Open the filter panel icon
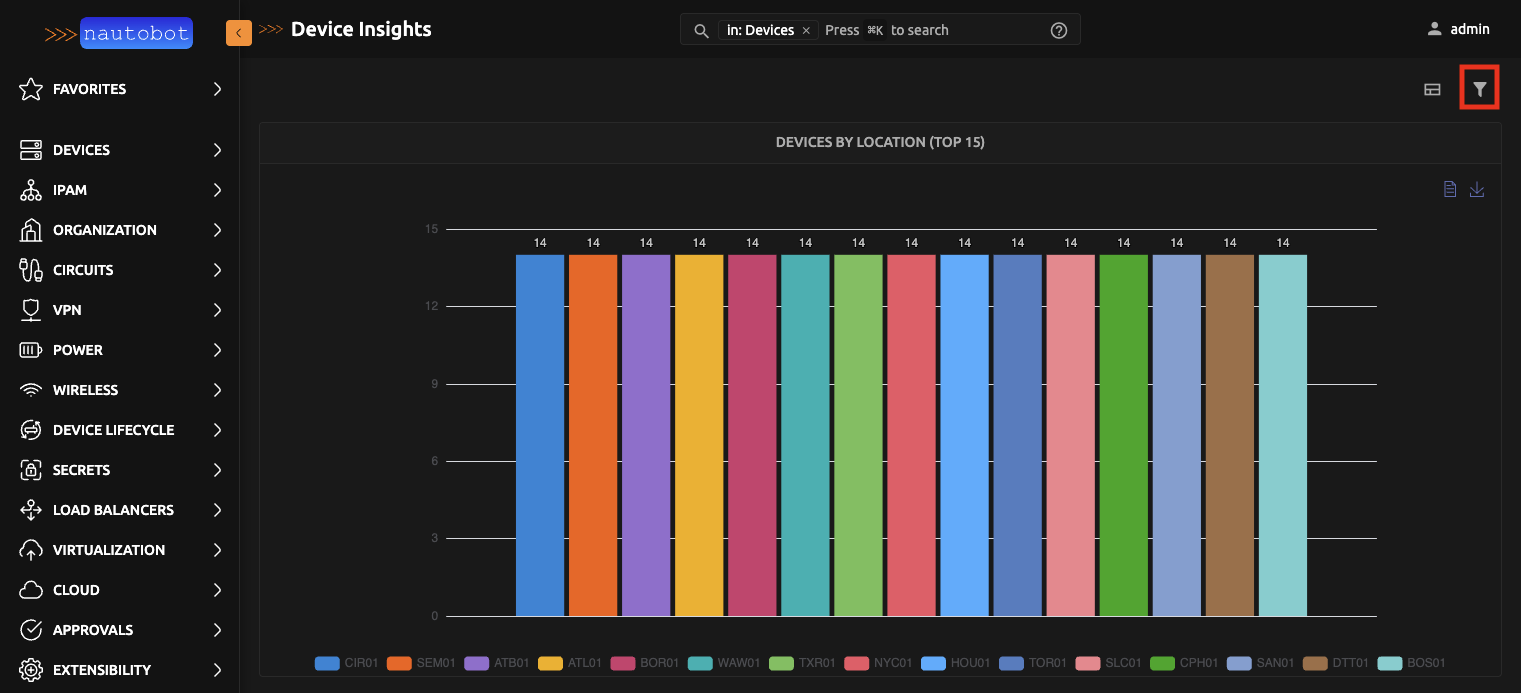 [x=1479, y=88]
